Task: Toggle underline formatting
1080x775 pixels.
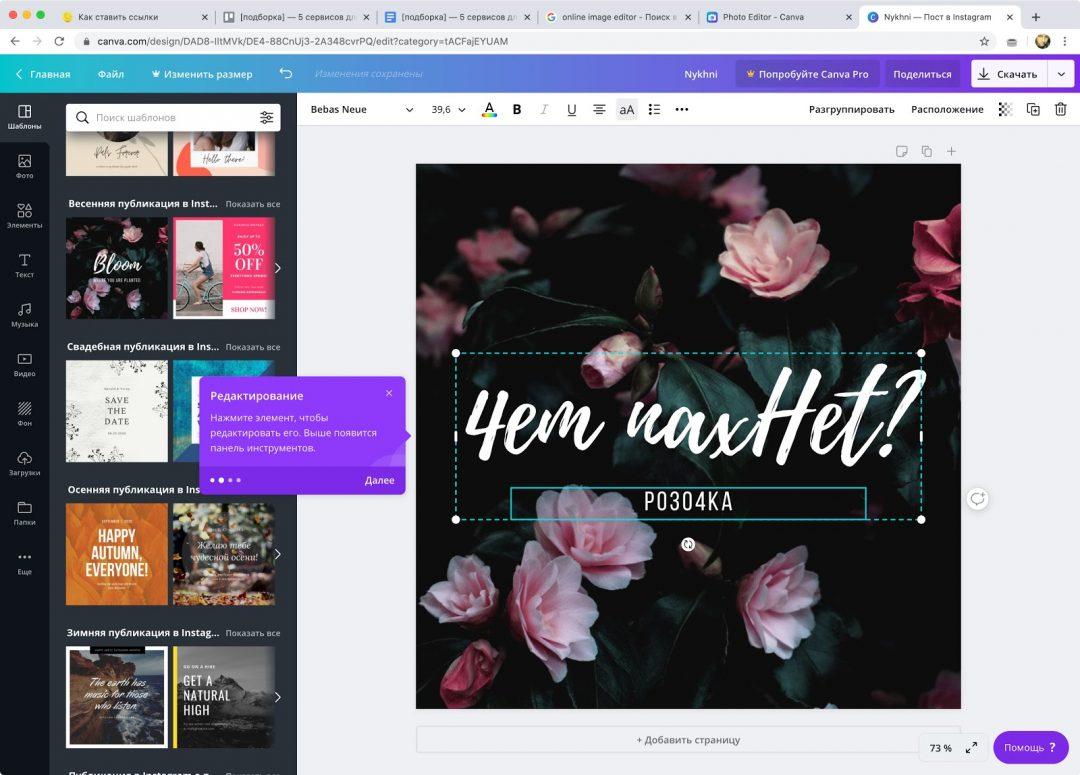Action: (571, 108)
